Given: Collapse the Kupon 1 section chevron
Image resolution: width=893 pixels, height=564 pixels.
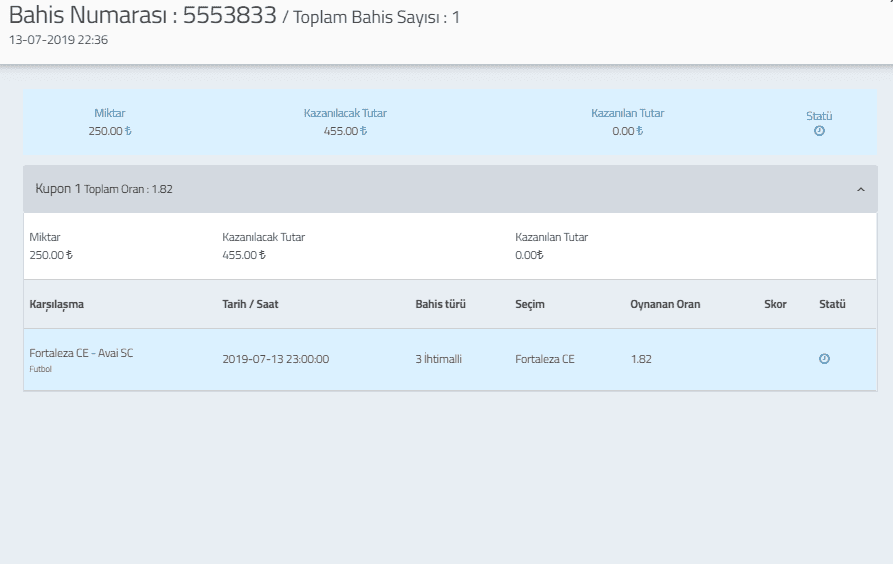Looking at the screenshot, I should tap(861, 190).
